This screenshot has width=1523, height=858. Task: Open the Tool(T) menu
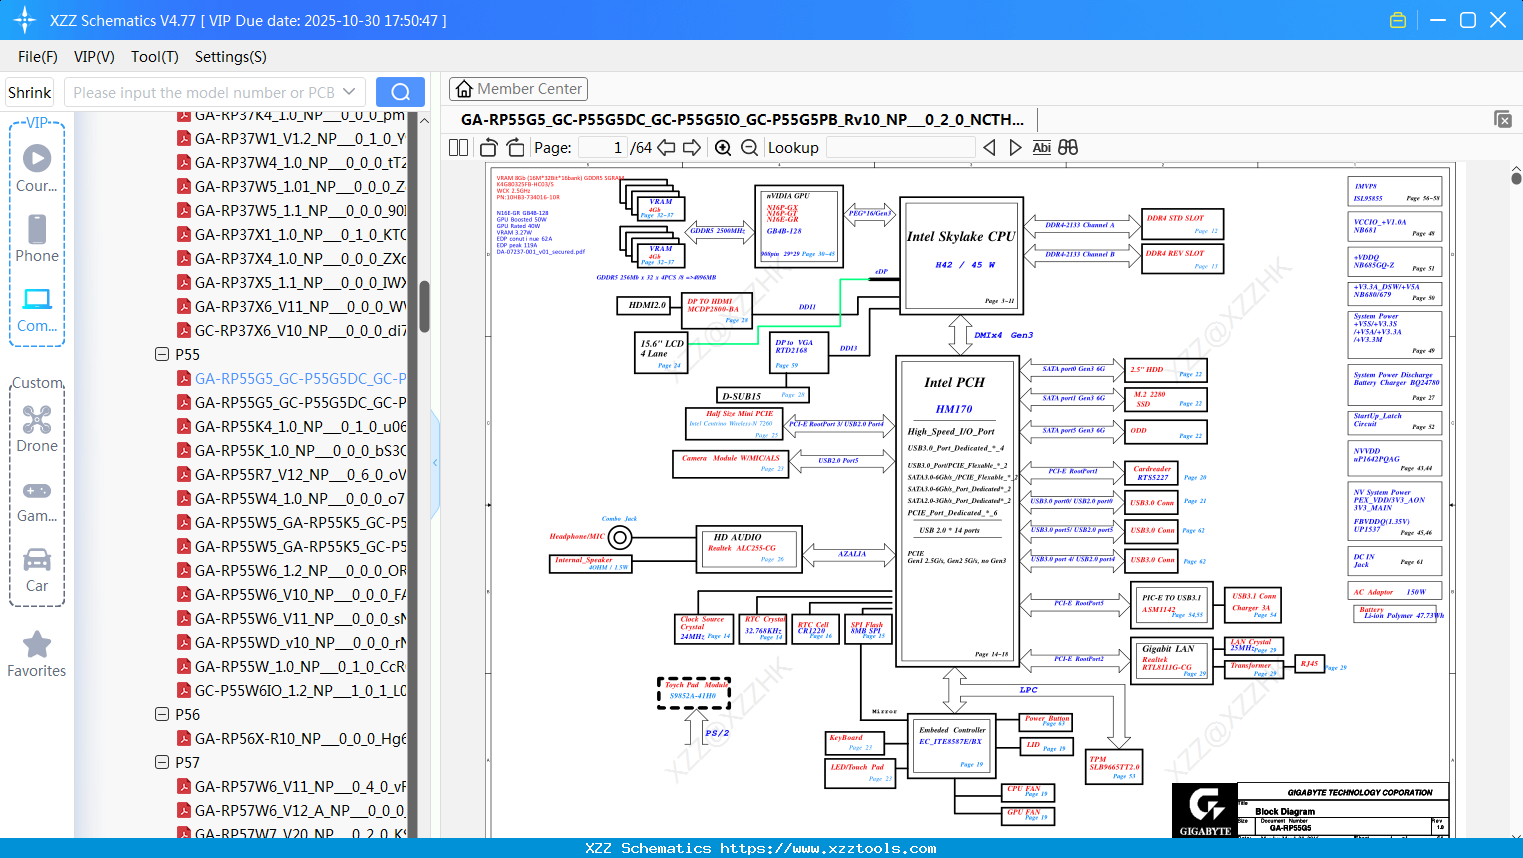click(154, 57)
